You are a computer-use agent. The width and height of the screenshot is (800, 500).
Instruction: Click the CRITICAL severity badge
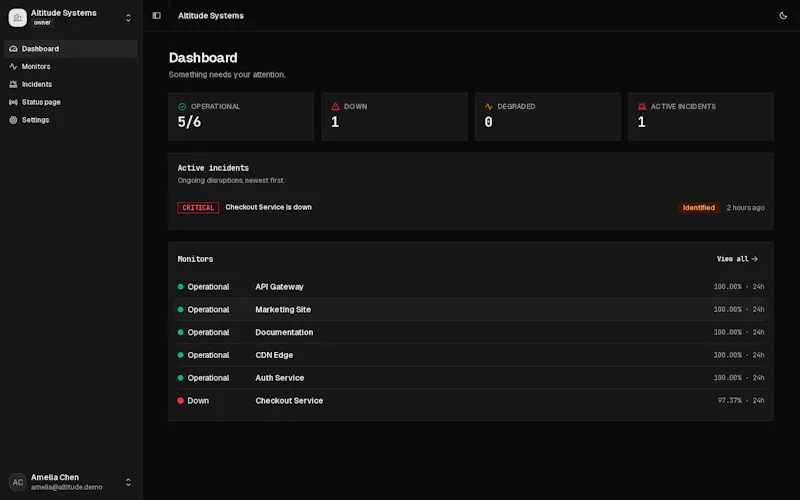(198, 208)
